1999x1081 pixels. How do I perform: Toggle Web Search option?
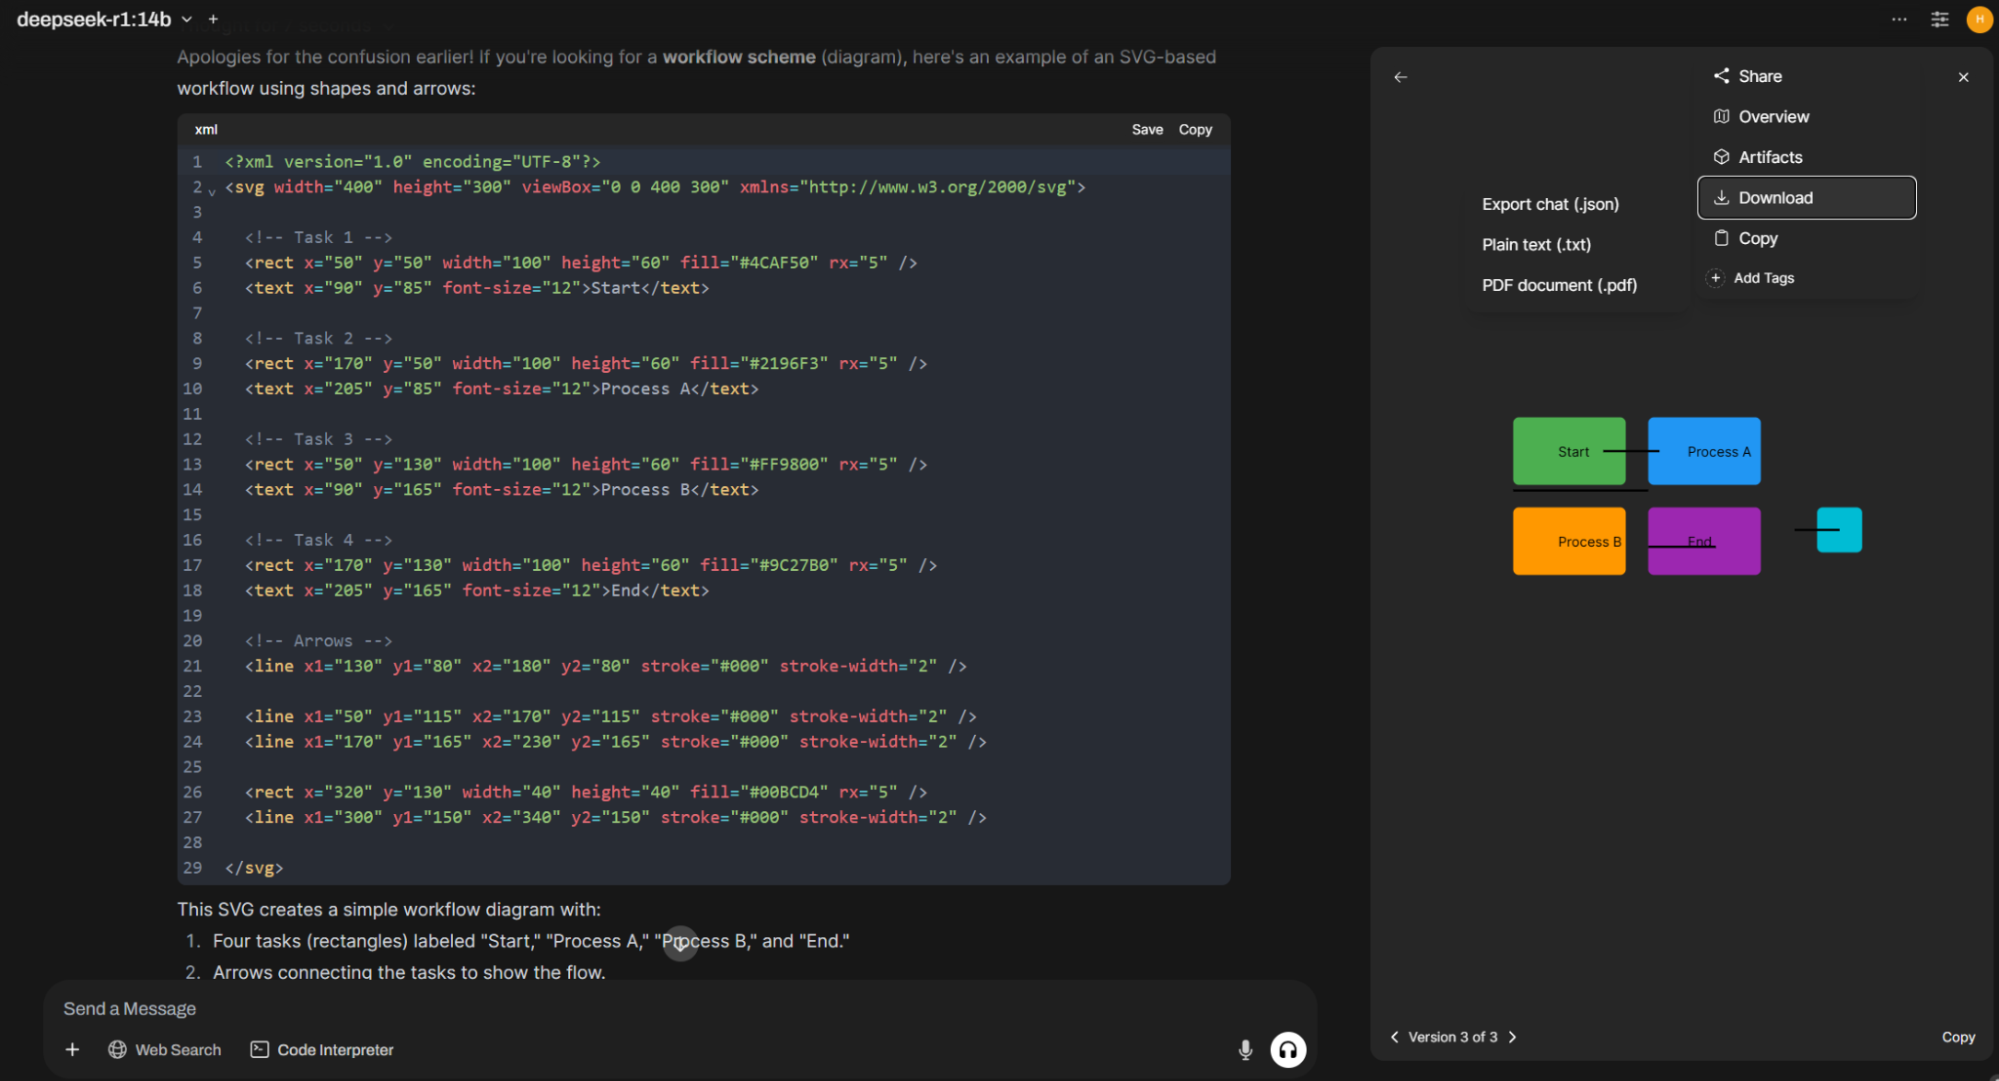pyautogui.click(x=165, y=1050)
